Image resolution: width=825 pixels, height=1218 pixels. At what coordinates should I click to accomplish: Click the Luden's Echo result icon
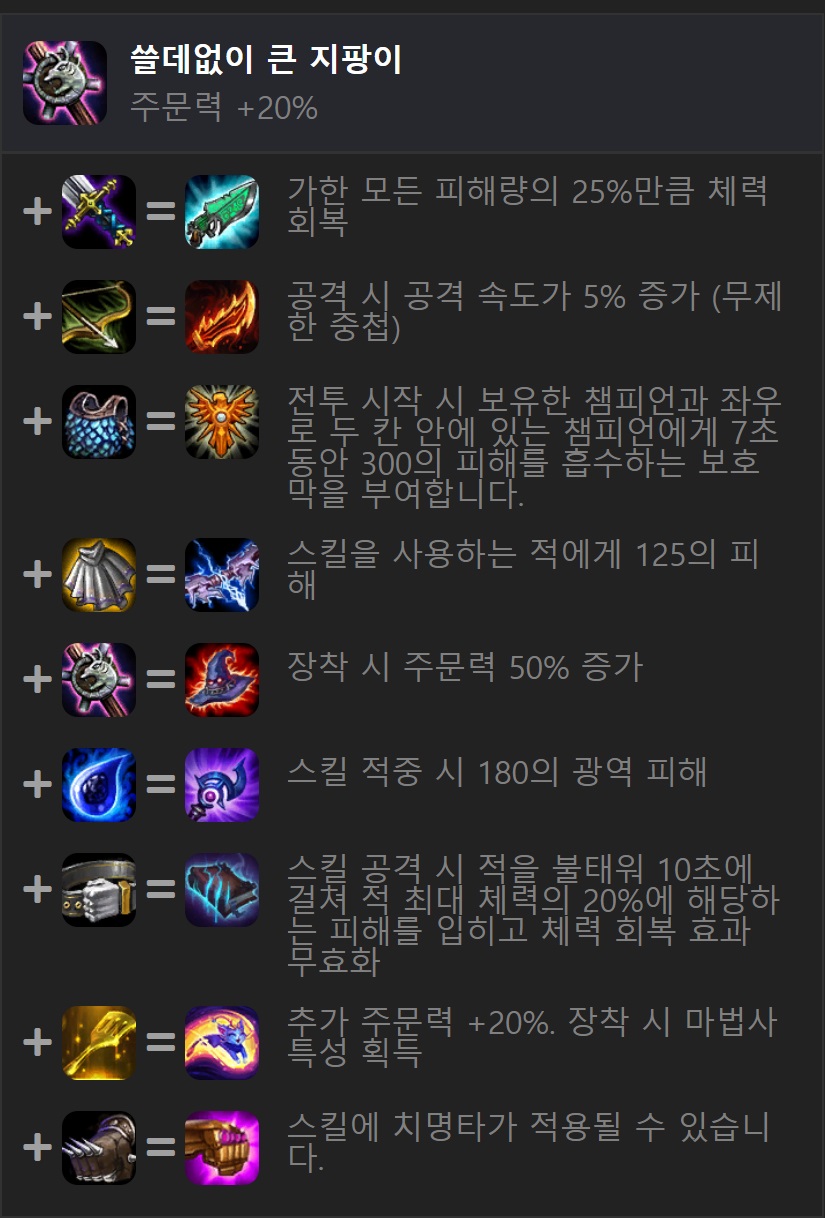point(222,785)
